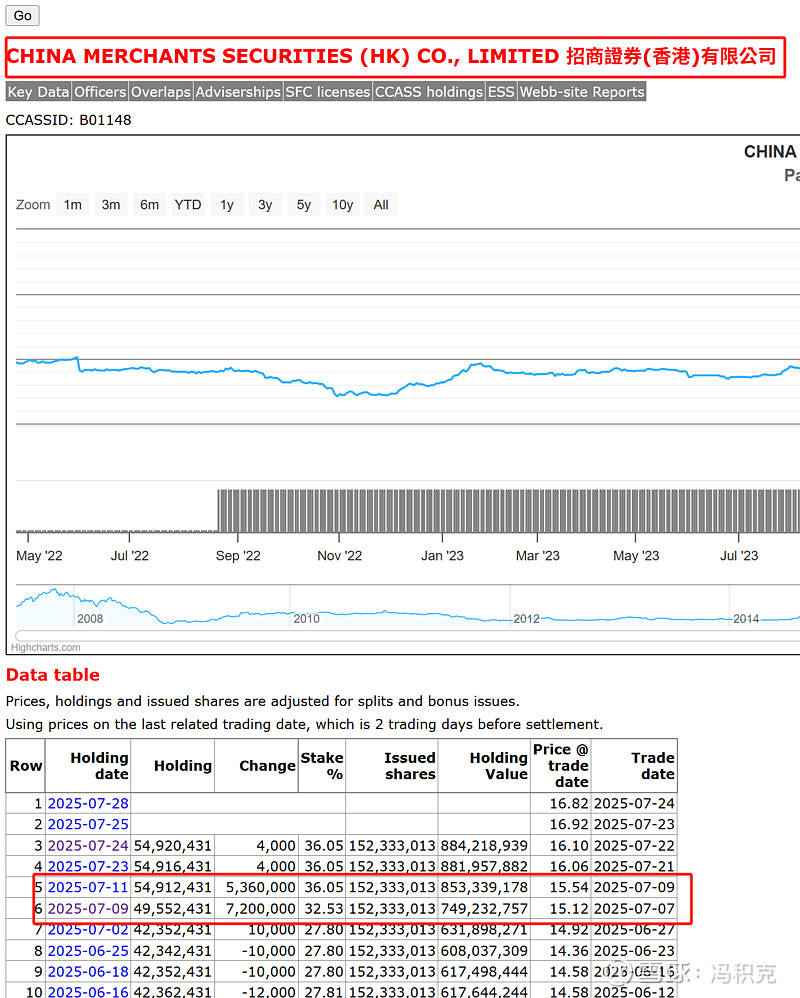
Task: Select holding 54,920,431 cell
Action: pyautogui.click(x=172, y=845)
